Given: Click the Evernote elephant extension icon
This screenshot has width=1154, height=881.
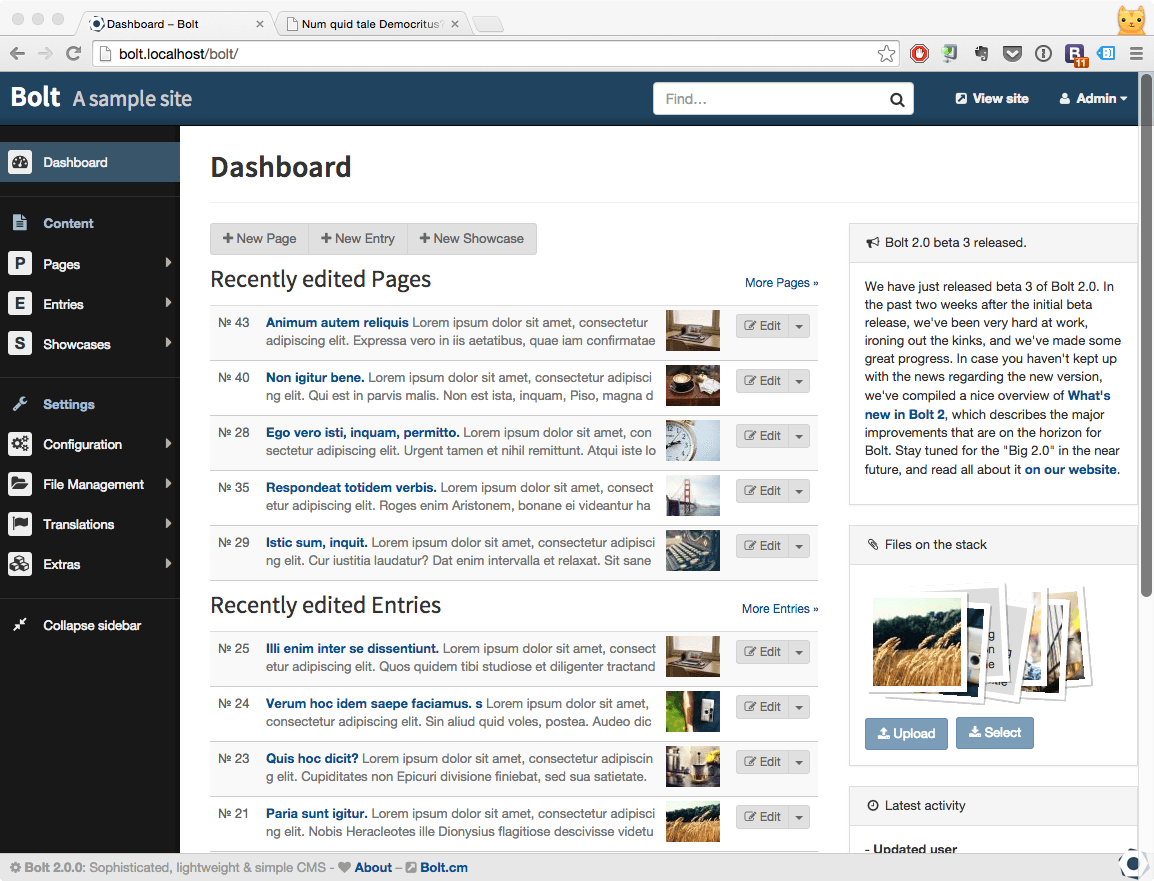Looking at the screenshot, I should pyautogui.click(x=981, y=54).
